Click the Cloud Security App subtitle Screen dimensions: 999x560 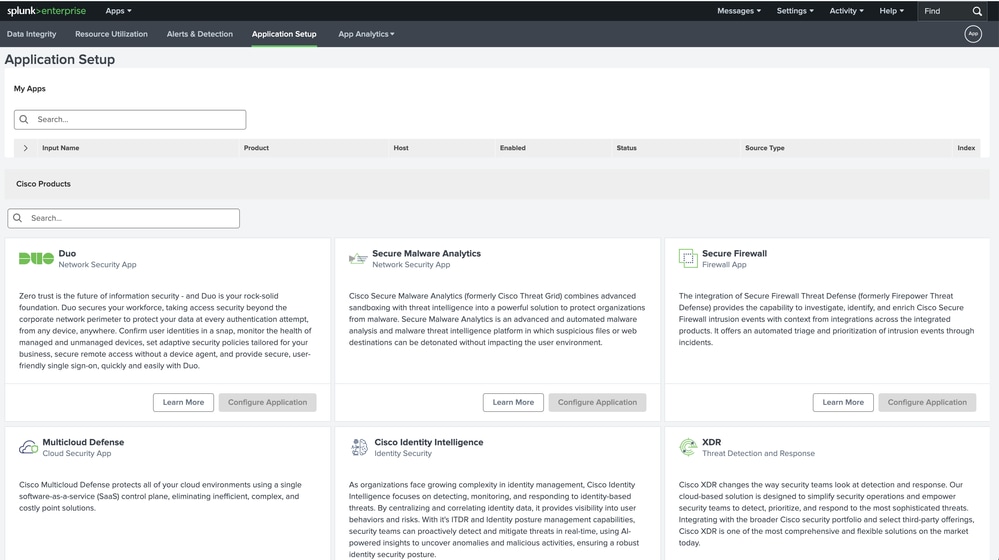pyautogui.click(x=76, y=453)
